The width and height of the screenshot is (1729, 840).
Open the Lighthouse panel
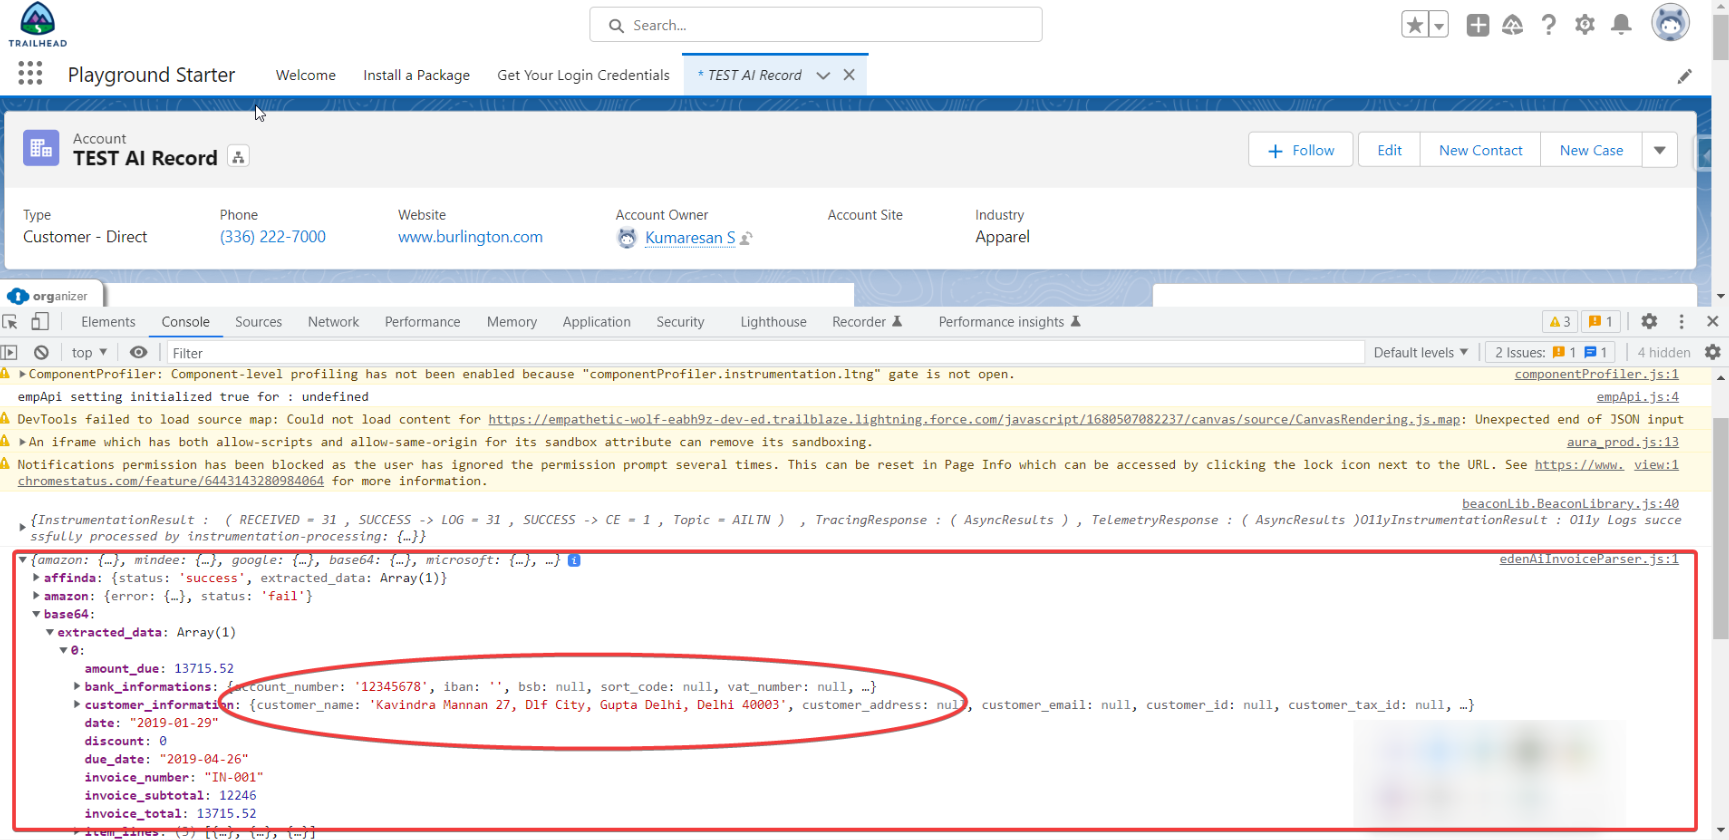(x=773, y=322)
